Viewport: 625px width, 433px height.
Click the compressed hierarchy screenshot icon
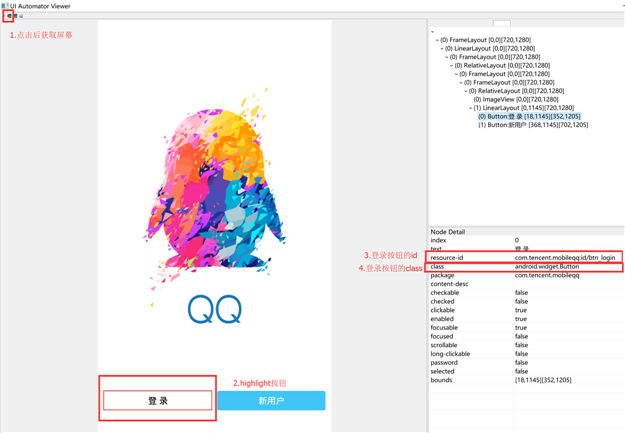[16, 16]
